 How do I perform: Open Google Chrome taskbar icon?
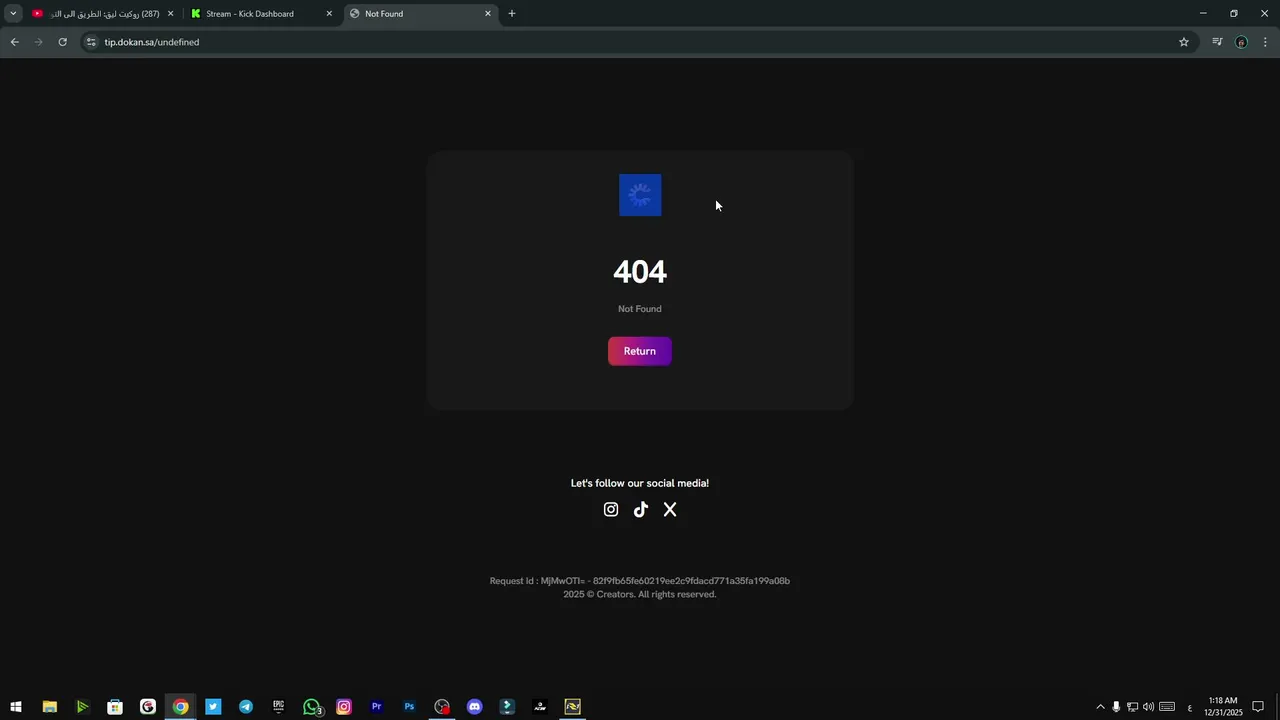pos(180,707)
